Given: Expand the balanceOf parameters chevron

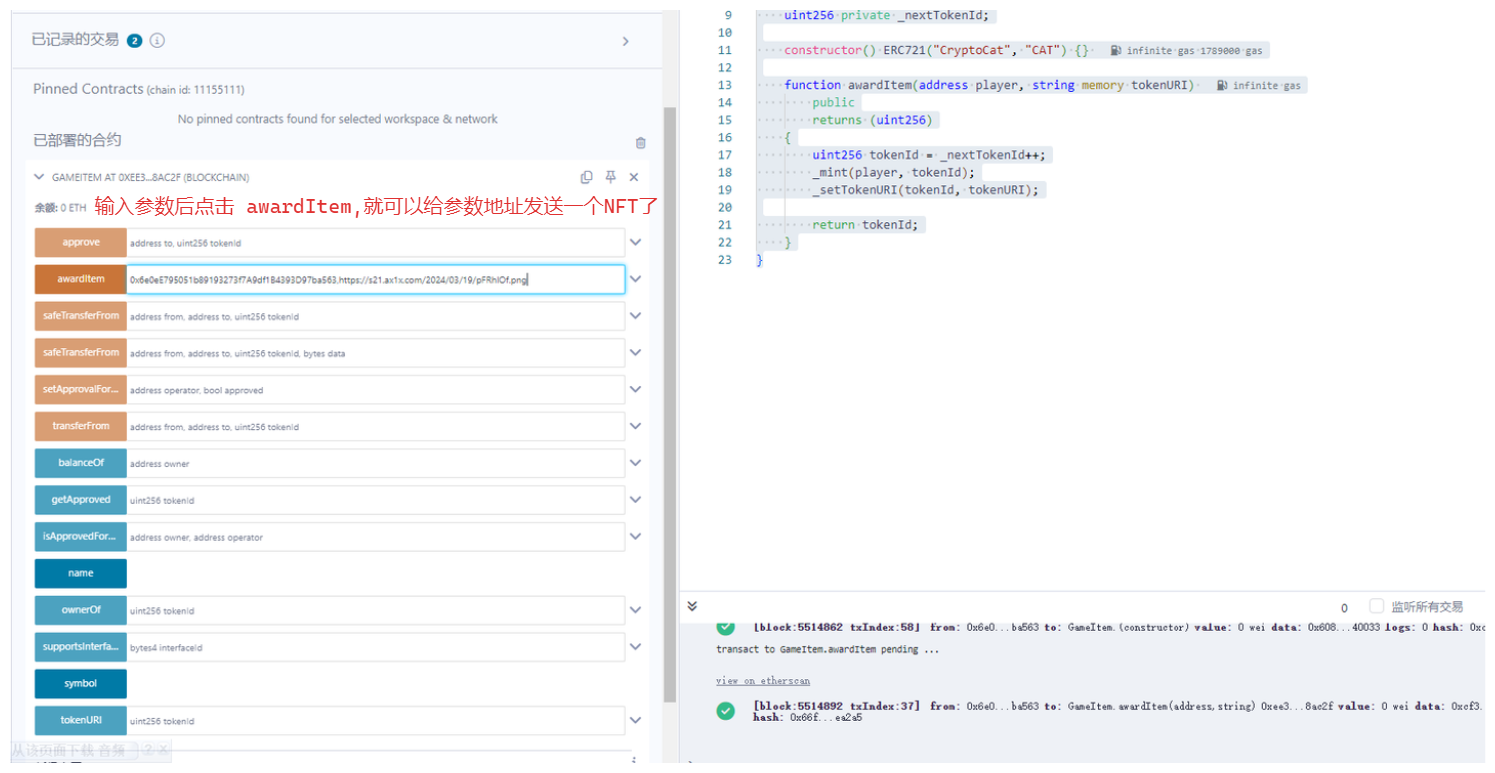Looking at the screenshot, I should click(635, 463).
